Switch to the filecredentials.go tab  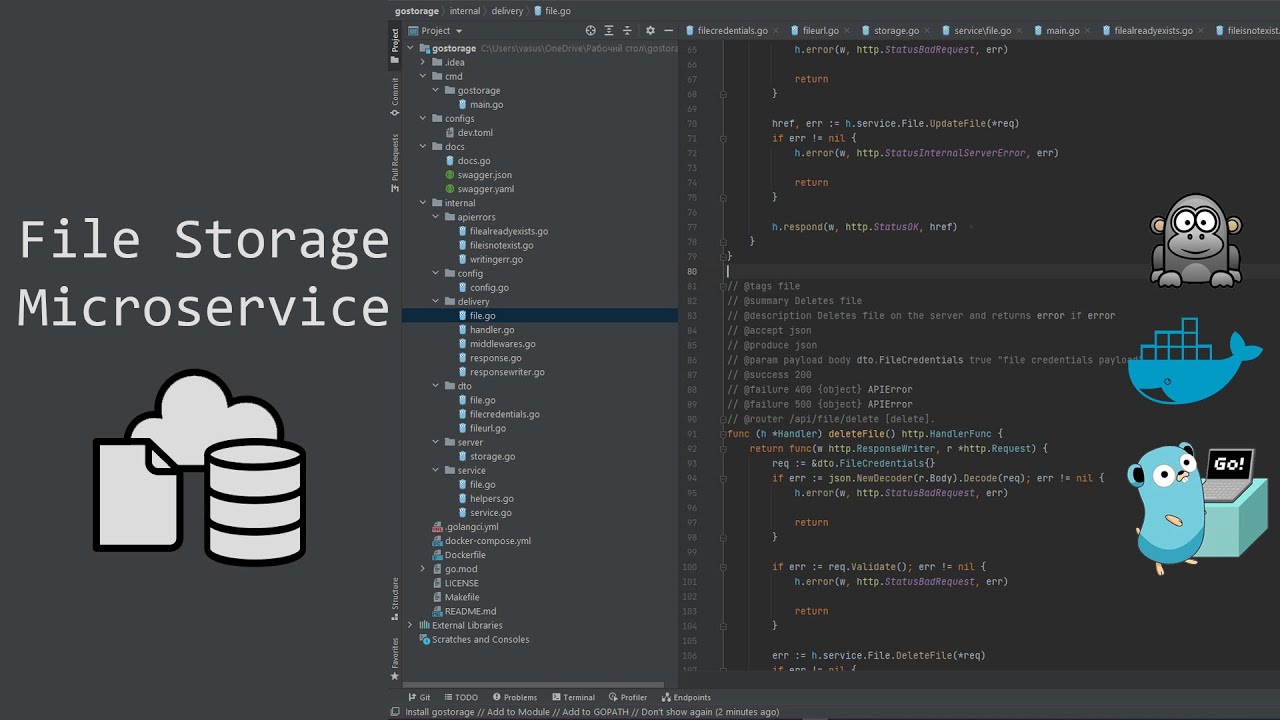click(x=732, y=31)
